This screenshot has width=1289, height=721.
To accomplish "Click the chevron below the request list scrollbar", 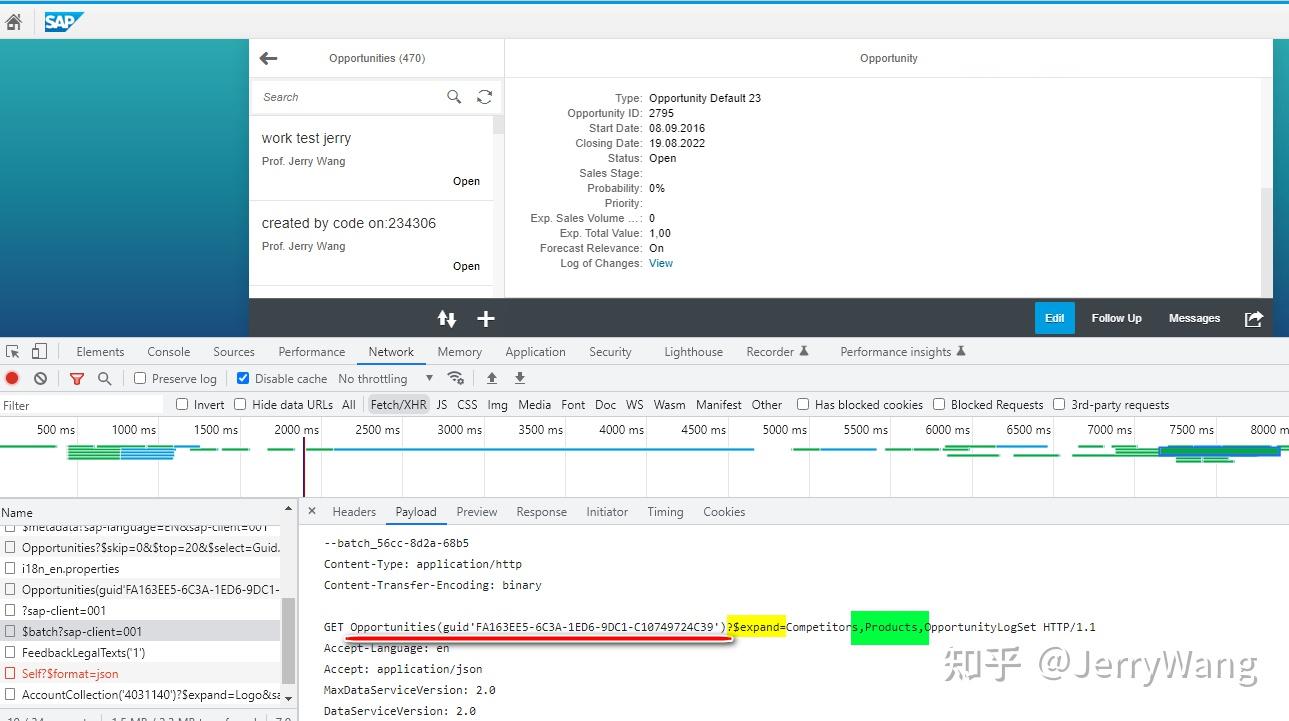I will (289, 696).
